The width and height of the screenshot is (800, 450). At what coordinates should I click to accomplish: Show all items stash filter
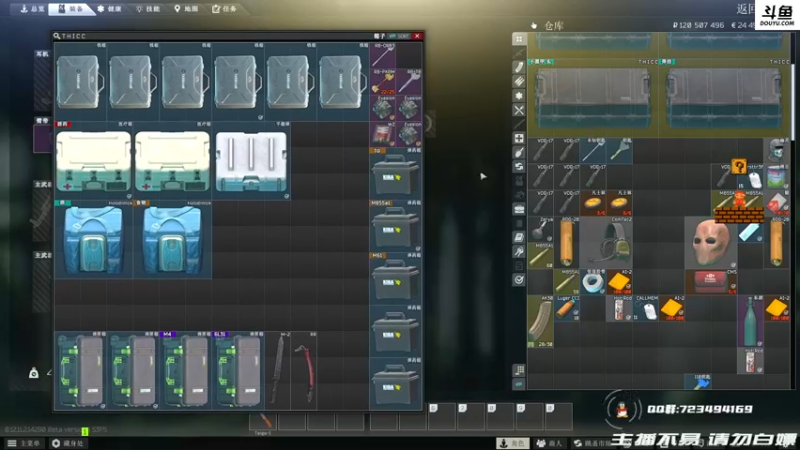click(x=519, y=39)
